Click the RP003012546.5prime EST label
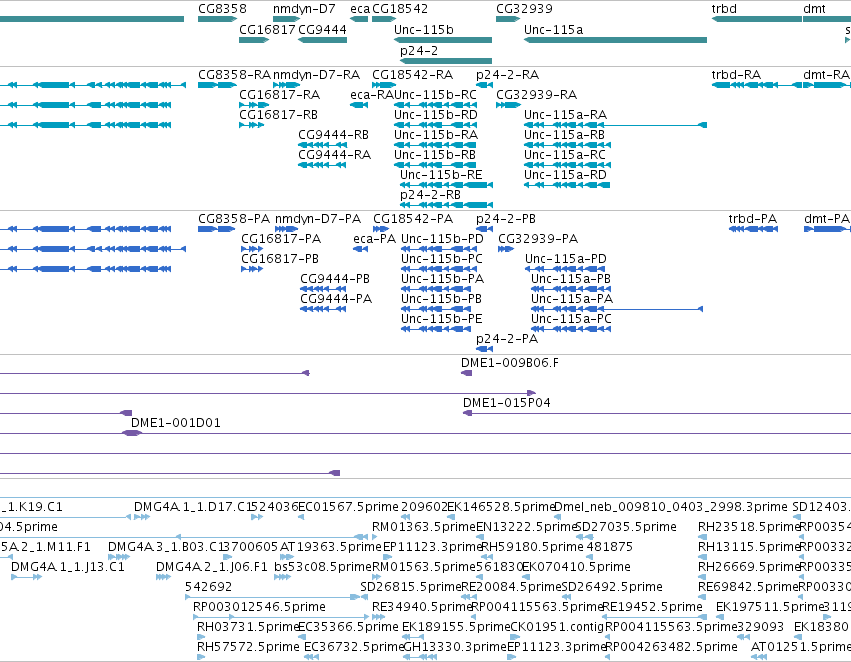Screen dimensions: 851x662 point(259,607)
